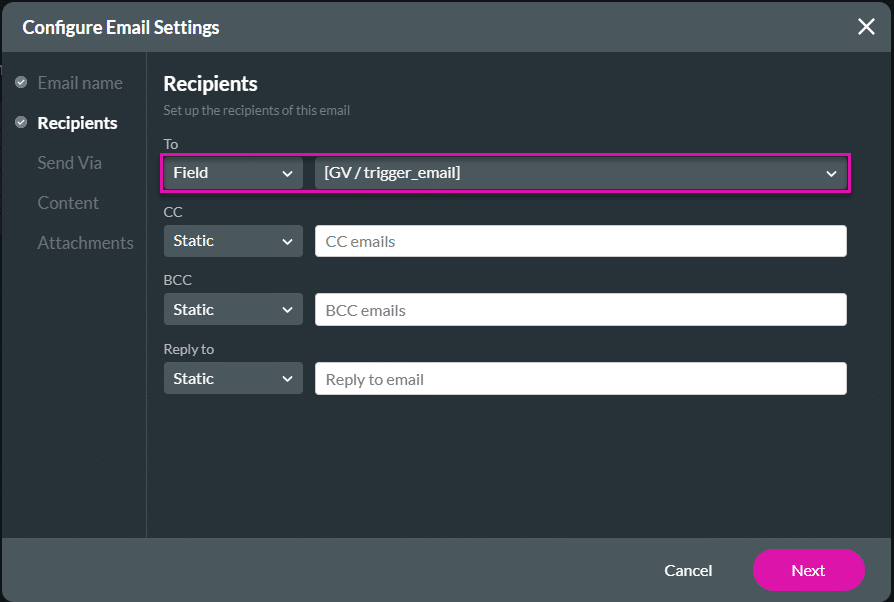Open the Static dropdown for BCC

click(232, 309)
